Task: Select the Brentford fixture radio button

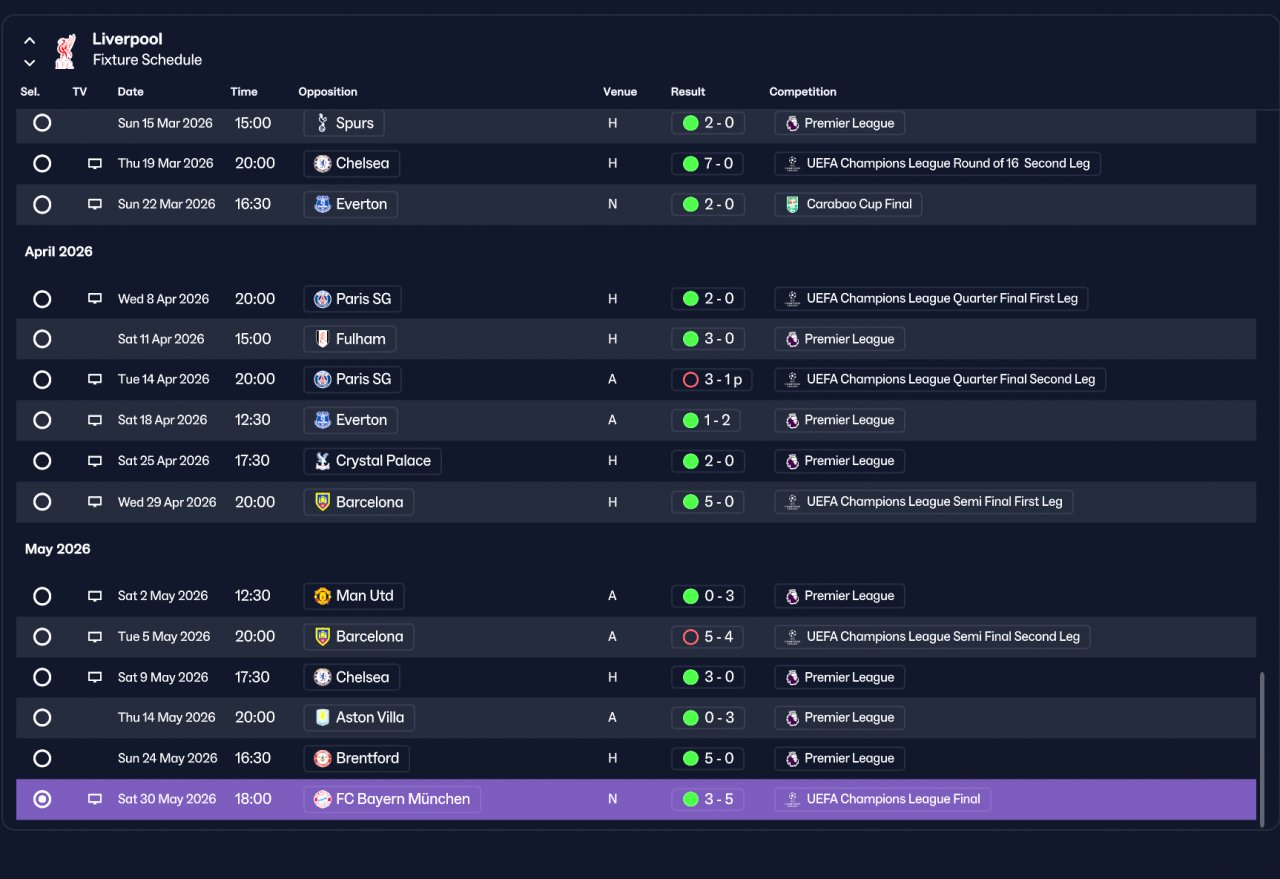Action: point(42,758)
